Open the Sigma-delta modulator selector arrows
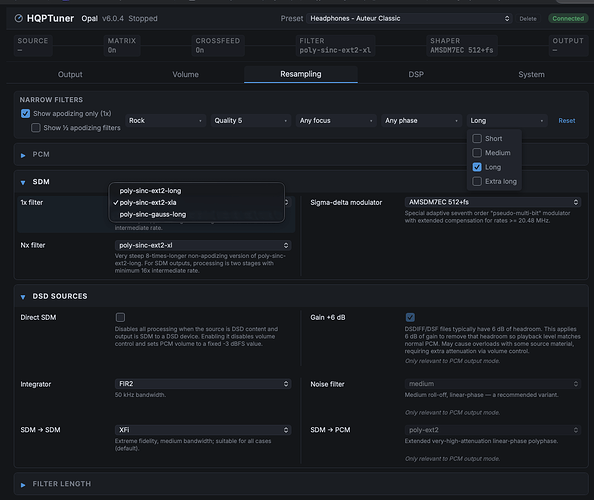 tap(576, 202)
